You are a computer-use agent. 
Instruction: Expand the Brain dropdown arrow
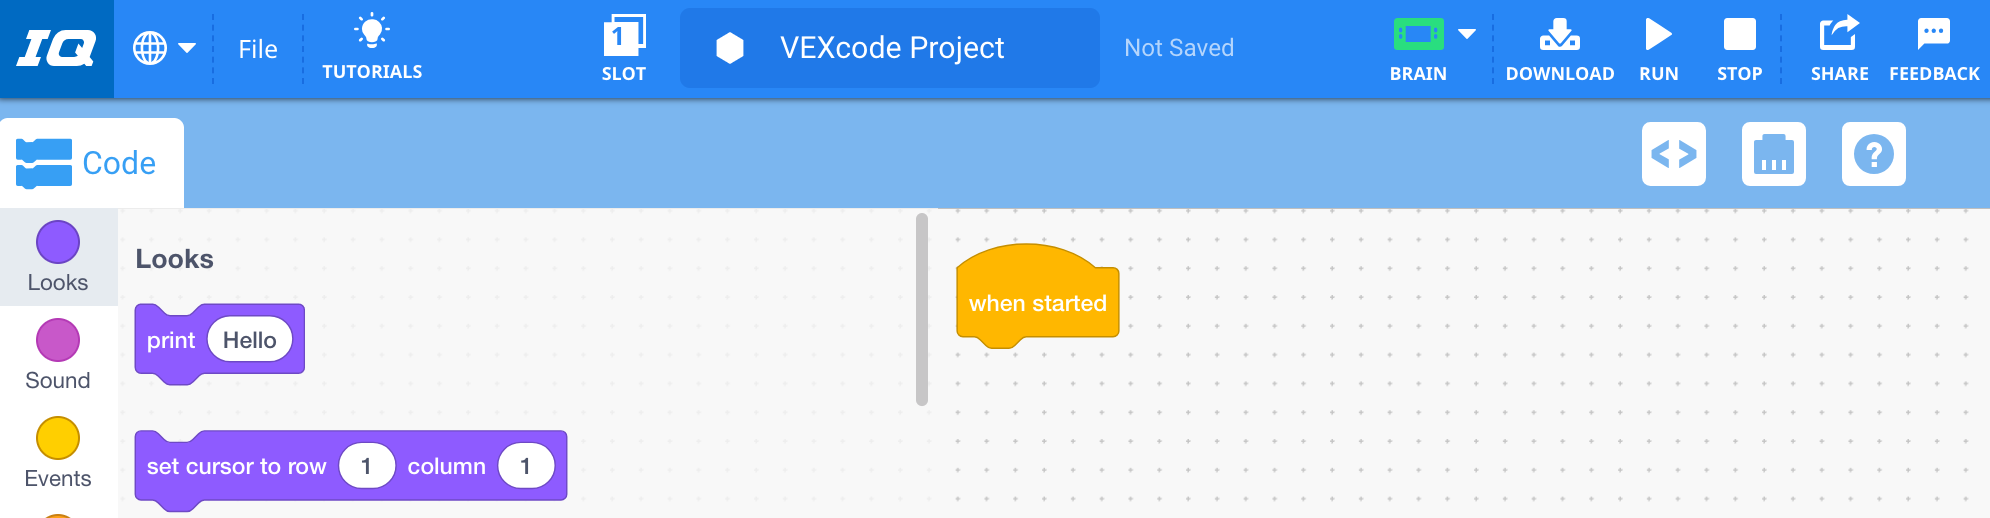tap(1467, 34)
